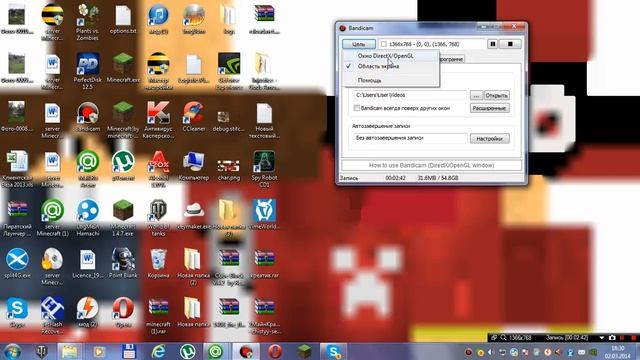Open the Licence_19 Word document icon
The image size is (640, 360).
click(x=87, y=264)
